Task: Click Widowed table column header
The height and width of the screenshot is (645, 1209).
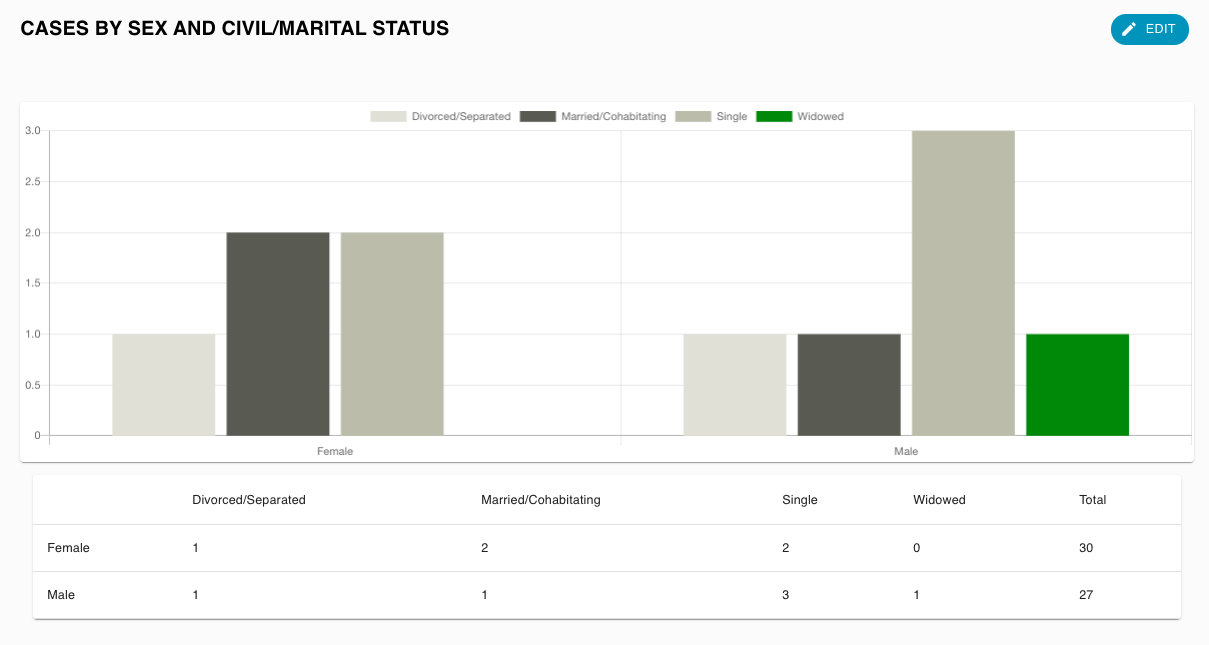Action: coord(939,500)
